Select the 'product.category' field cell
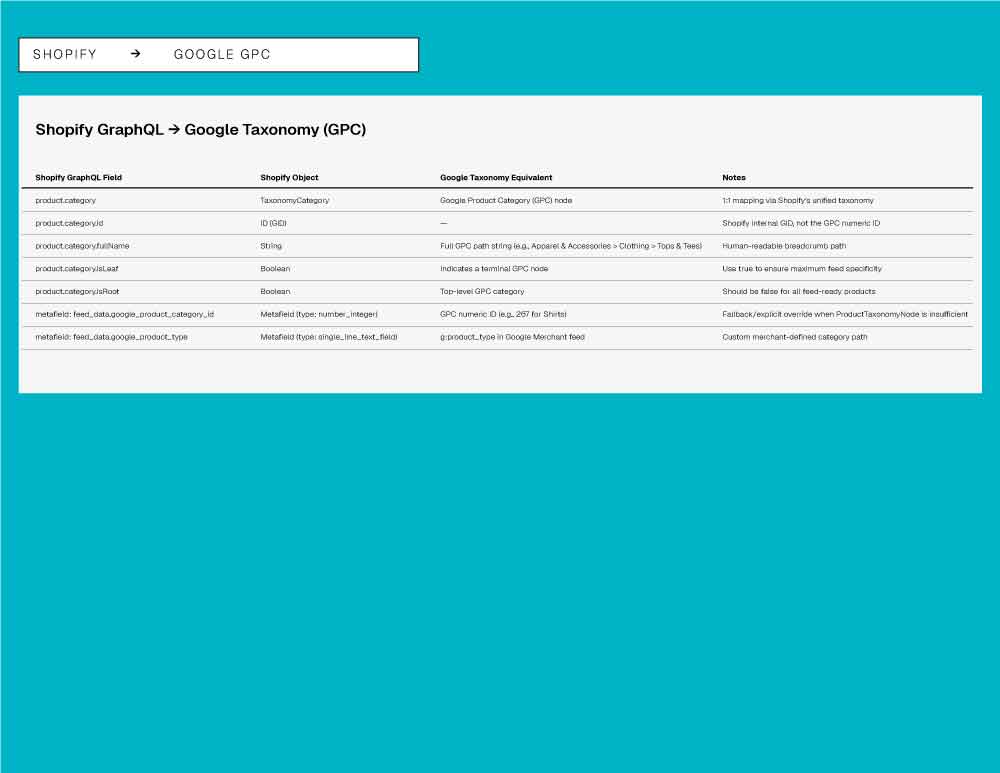The image size is (1000, 773). [x=65, y=200]
